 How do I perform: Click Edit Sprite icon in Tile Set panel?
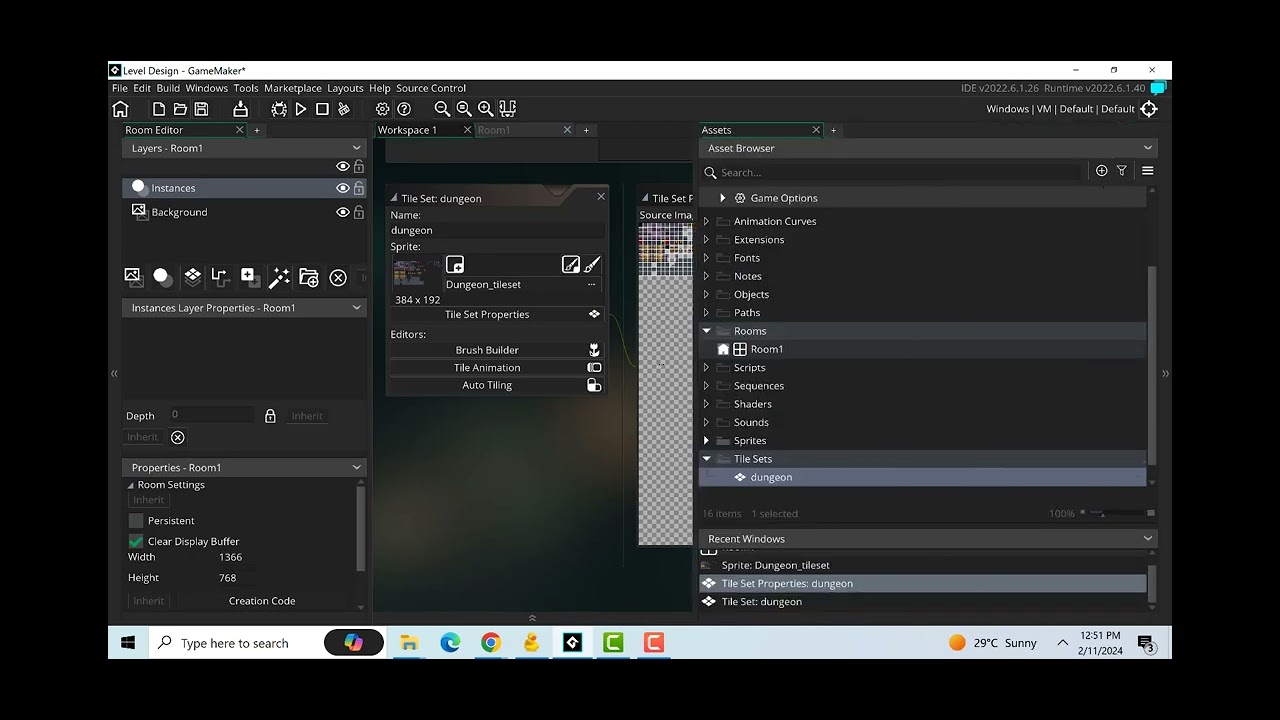(570, 265)
